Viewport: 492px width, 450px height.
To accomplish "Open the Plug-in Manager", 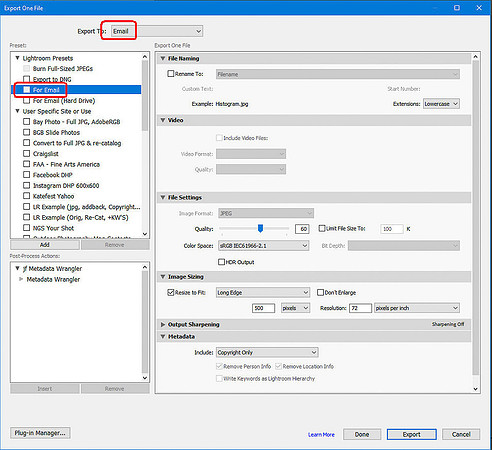I will click(40, 433).
